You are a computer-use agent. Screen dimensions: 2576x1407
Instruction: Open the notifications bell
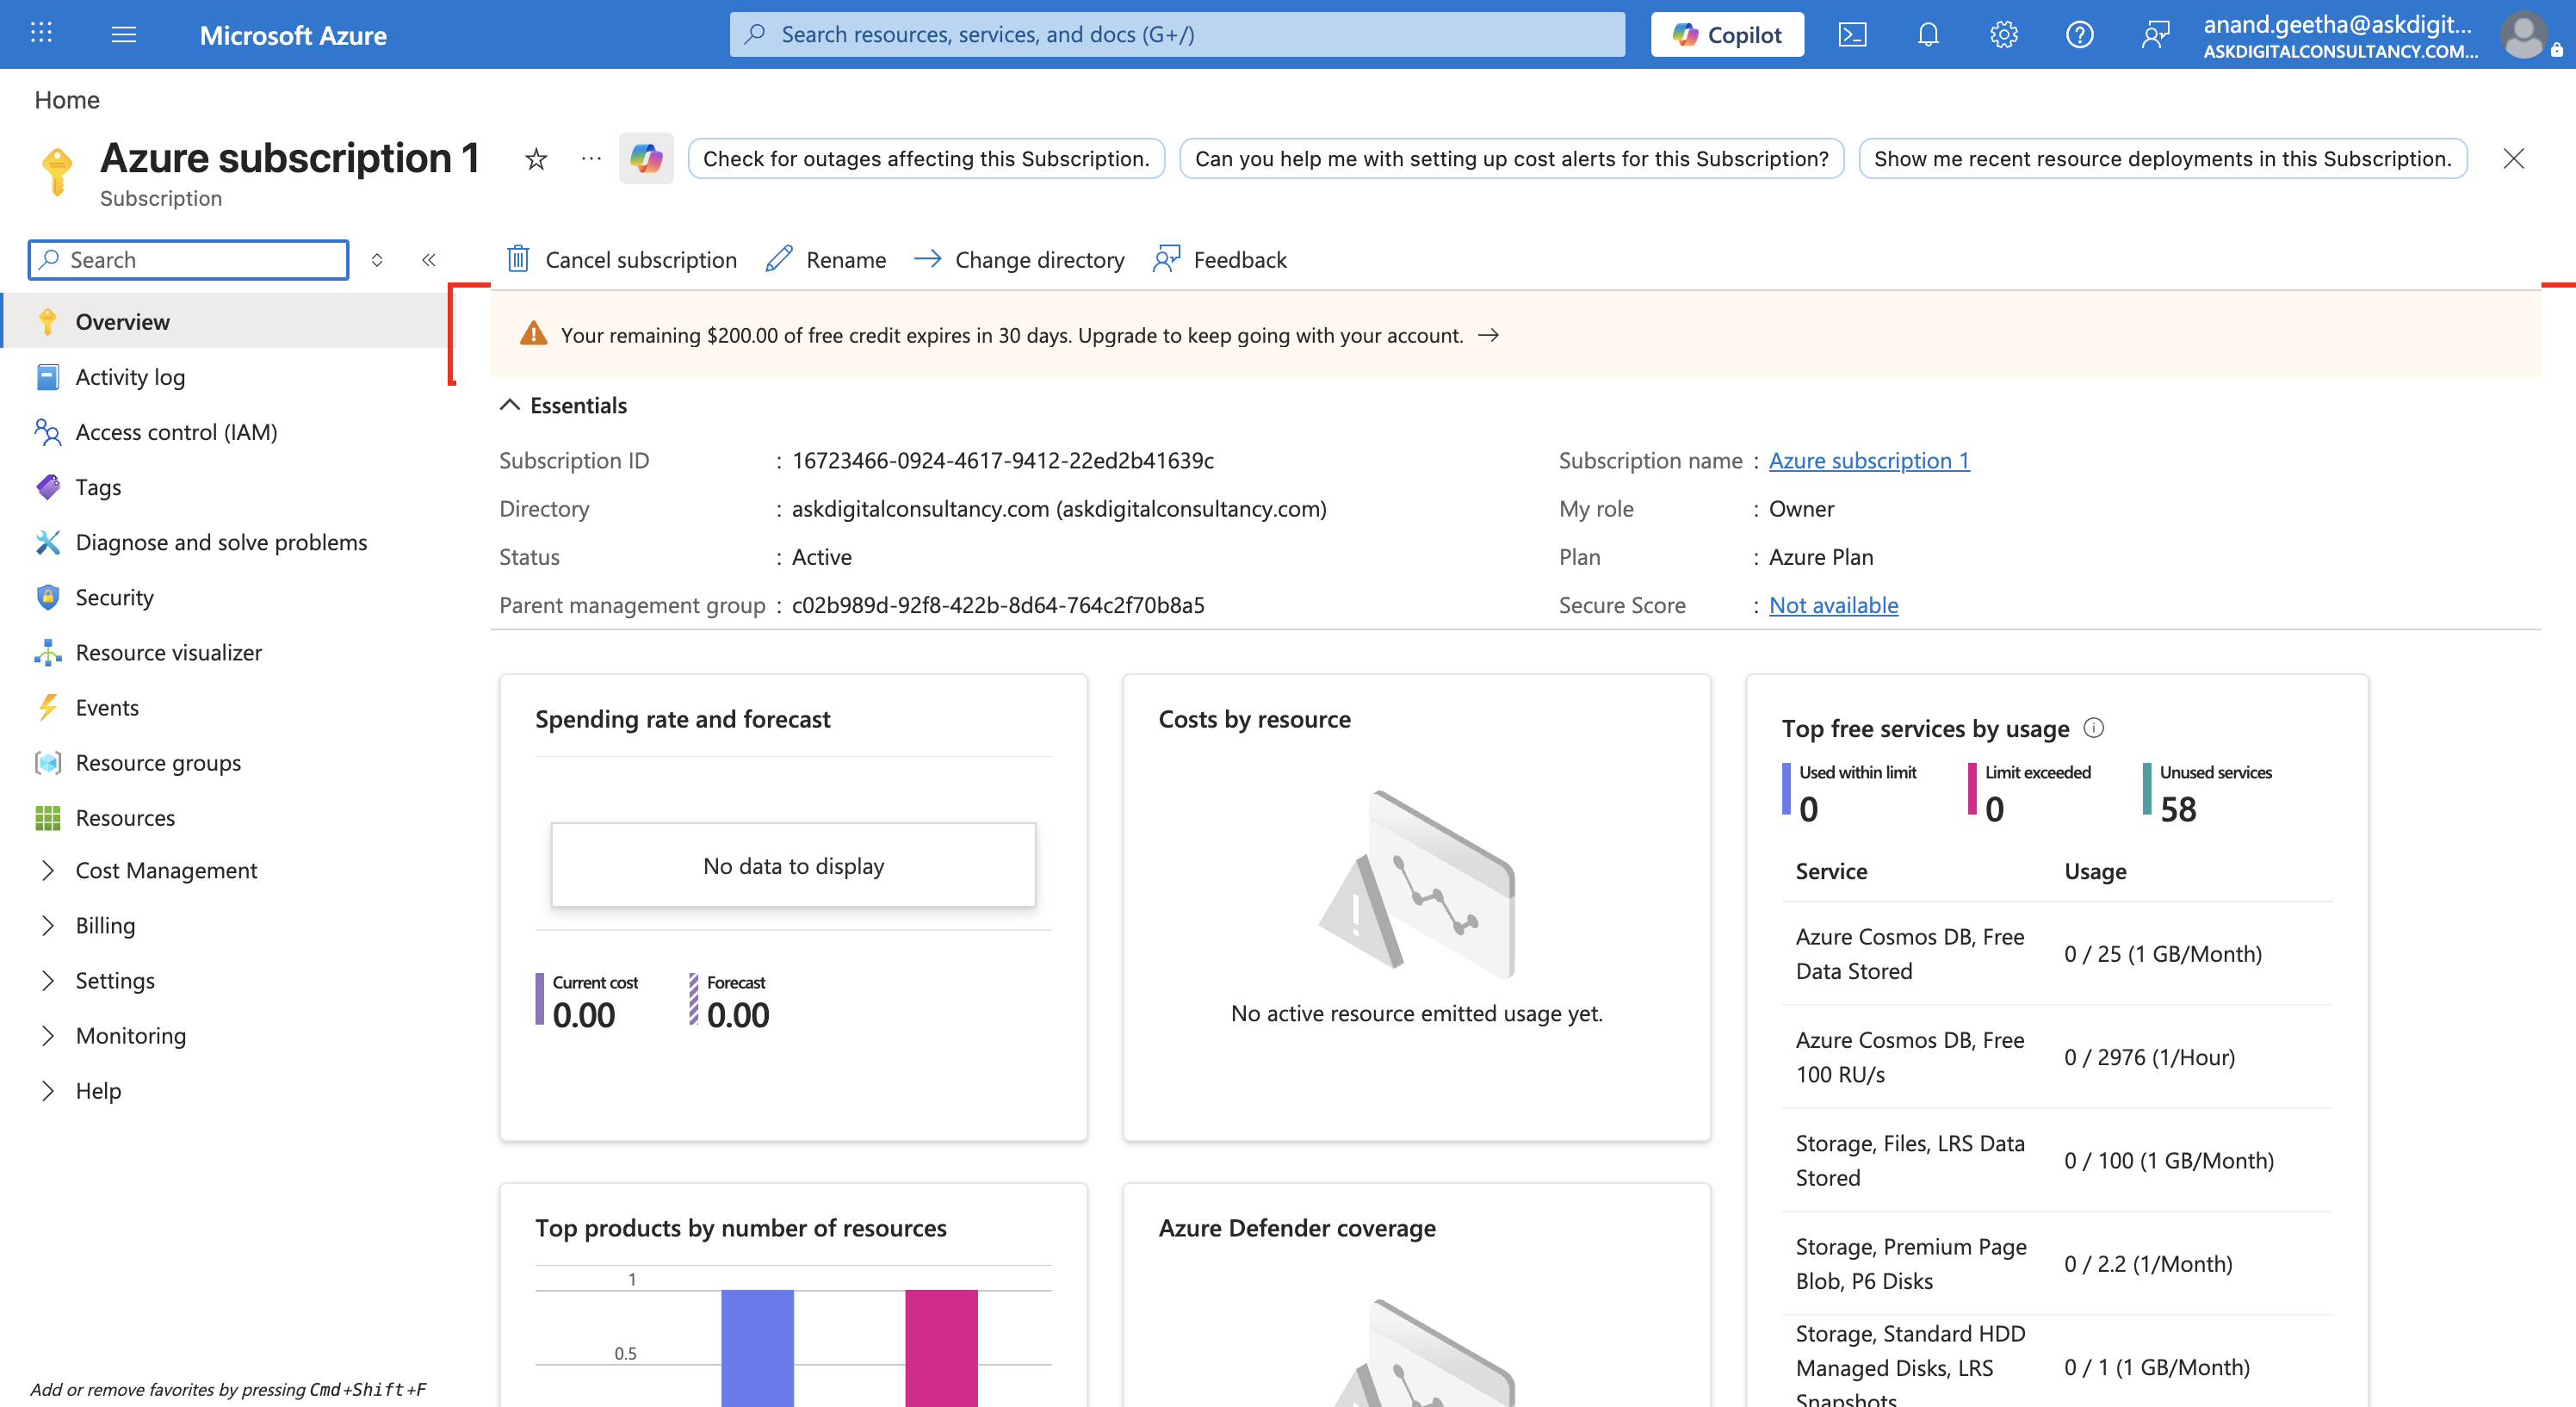1928,35
